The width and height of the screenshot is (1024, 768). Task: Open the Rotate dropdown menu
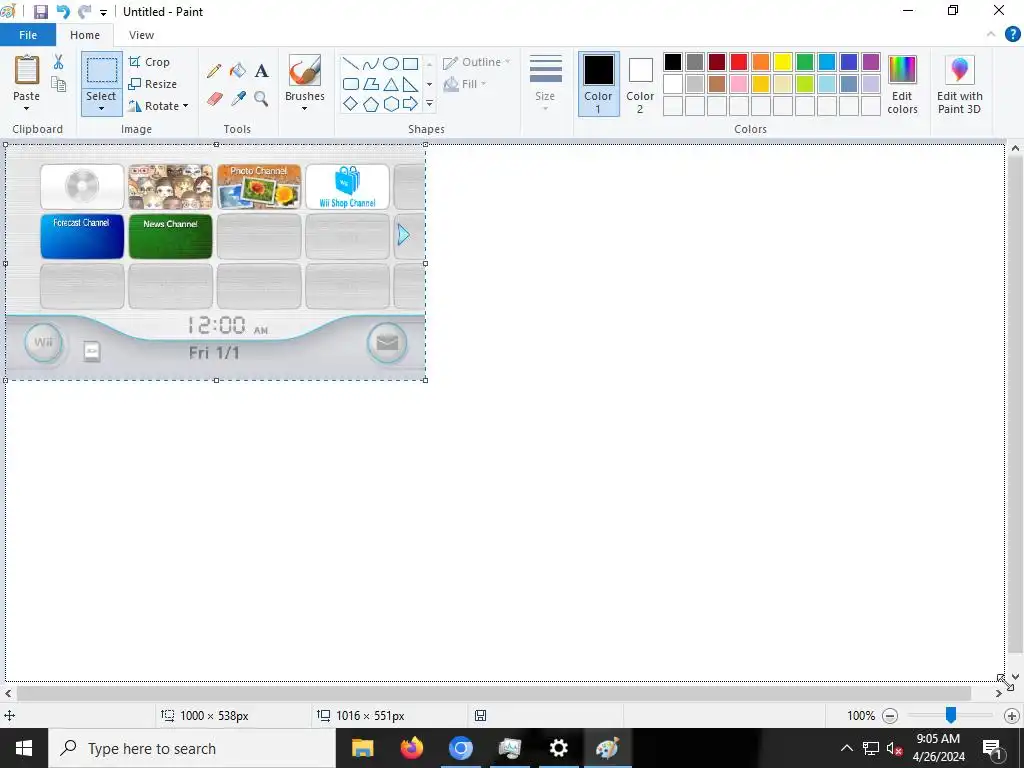(159, 106)
